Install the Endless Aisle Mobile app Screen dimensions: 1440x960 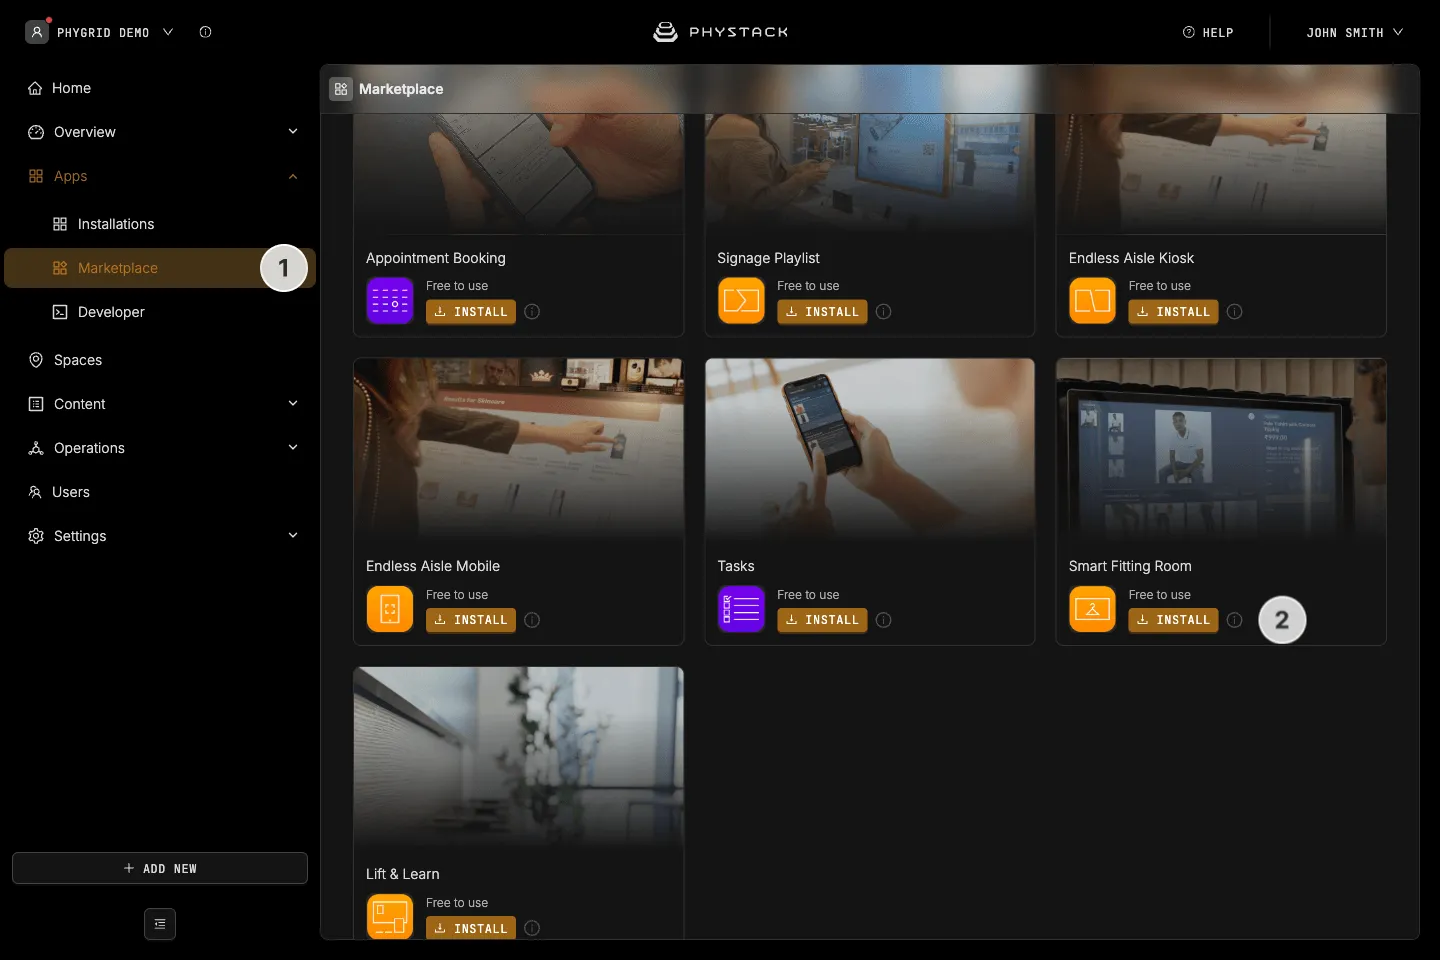471,620
